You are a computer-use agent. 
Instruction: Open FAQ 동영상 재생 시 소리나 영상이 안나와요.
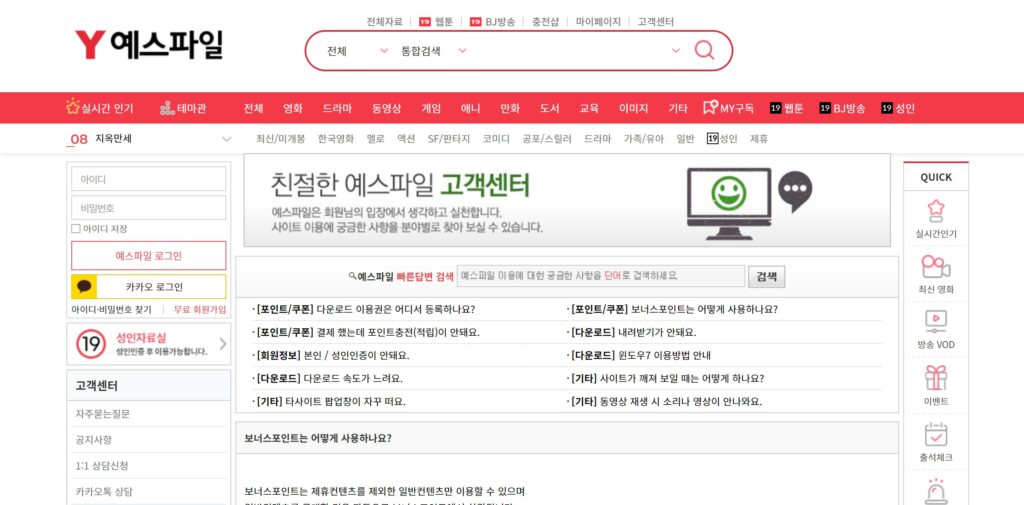point(666,402)
